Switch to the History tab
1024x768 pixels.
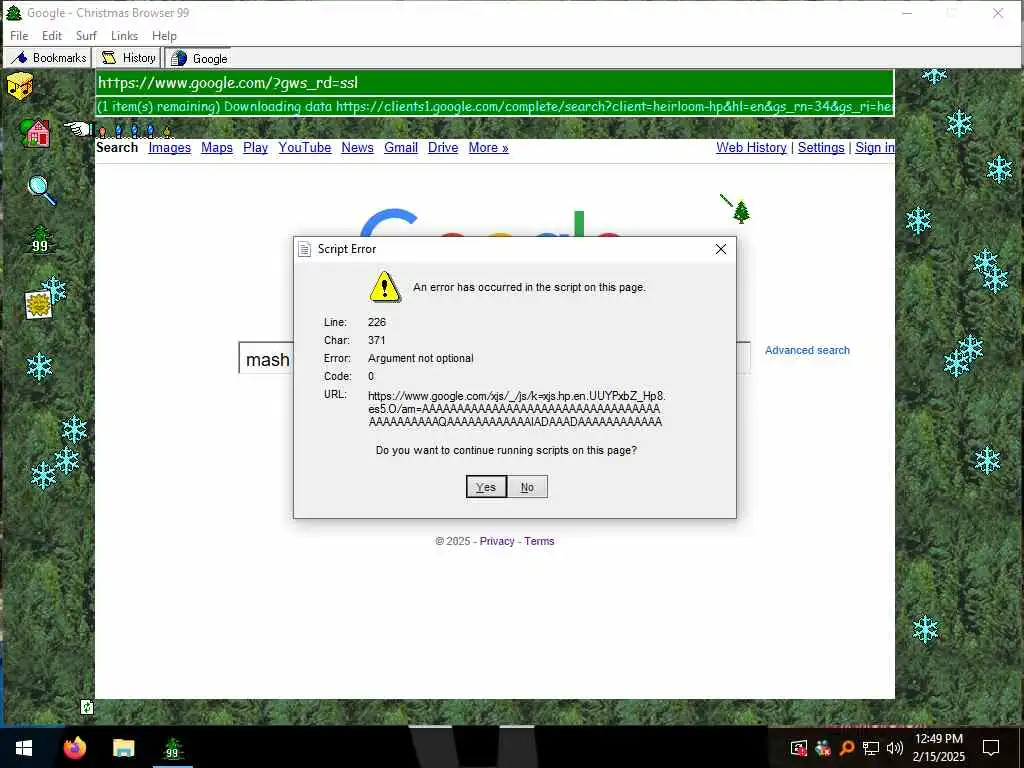tap(128, 58)
